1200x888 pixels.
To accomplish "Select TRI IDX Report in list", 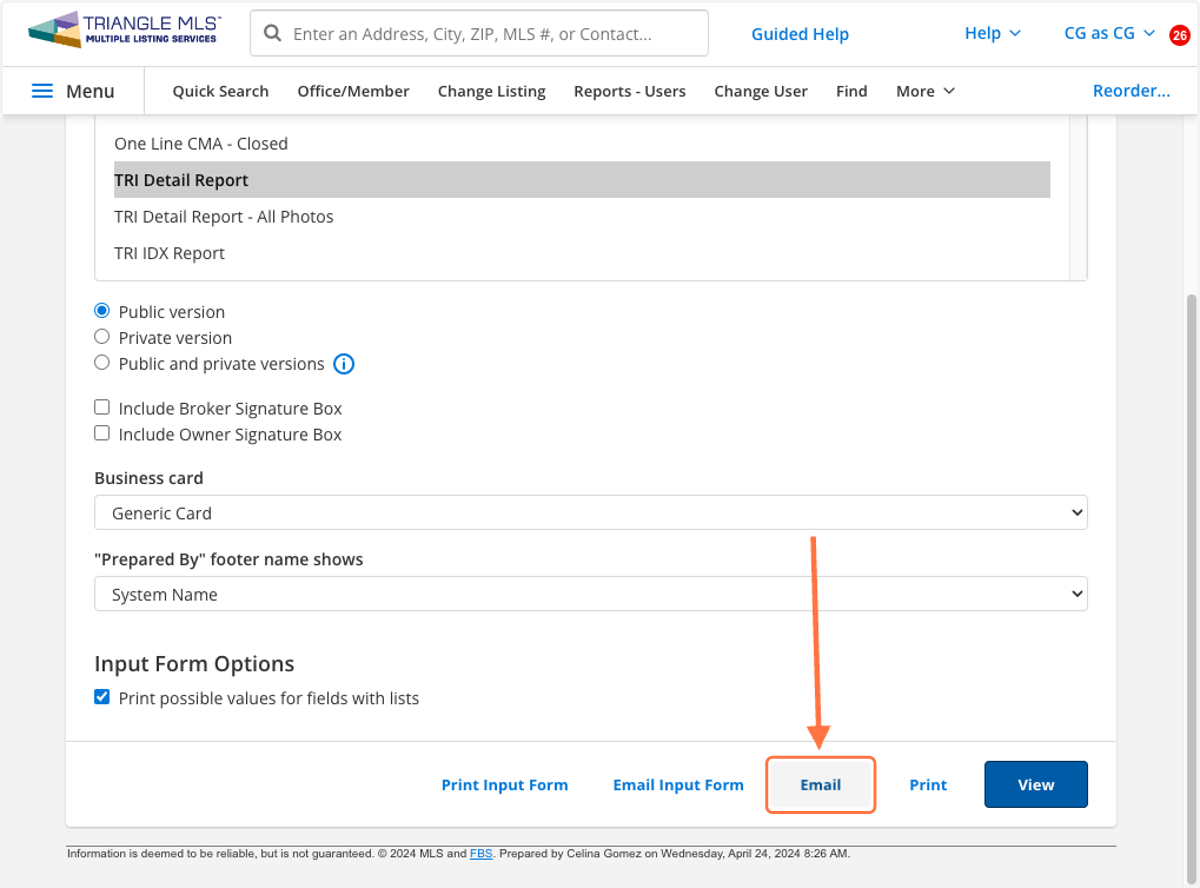I will tap(582, 253).
